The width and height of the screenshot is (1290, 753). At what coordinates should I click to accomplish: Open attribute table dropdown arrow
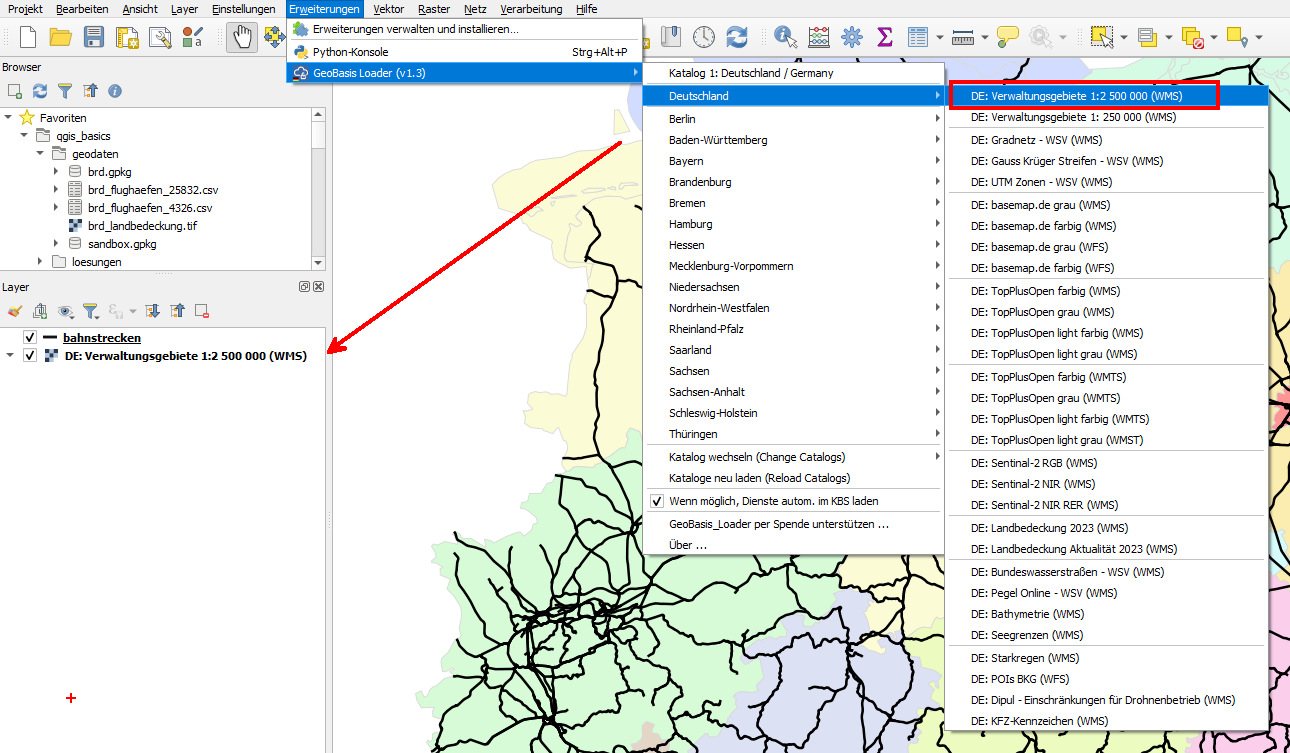940,37
